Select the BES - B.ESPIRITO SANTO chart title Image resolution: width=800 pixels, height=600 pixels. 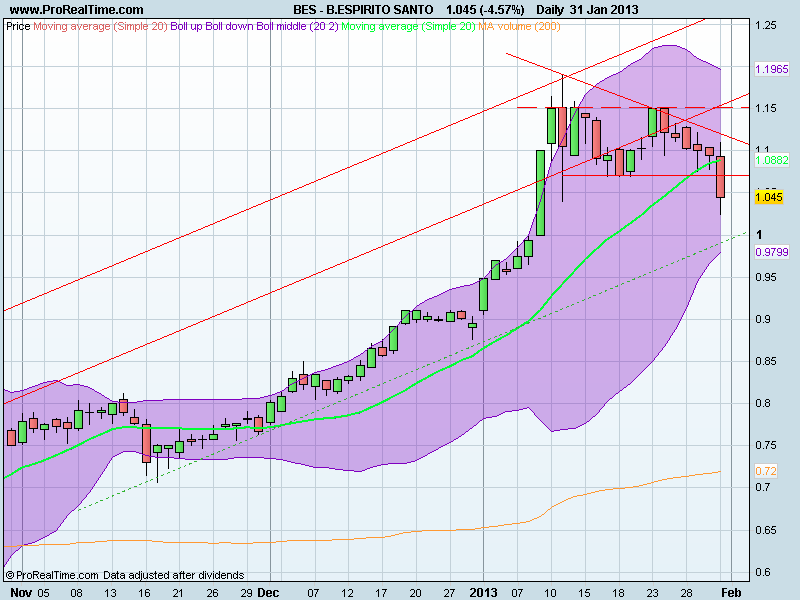[x=363, y=10]
